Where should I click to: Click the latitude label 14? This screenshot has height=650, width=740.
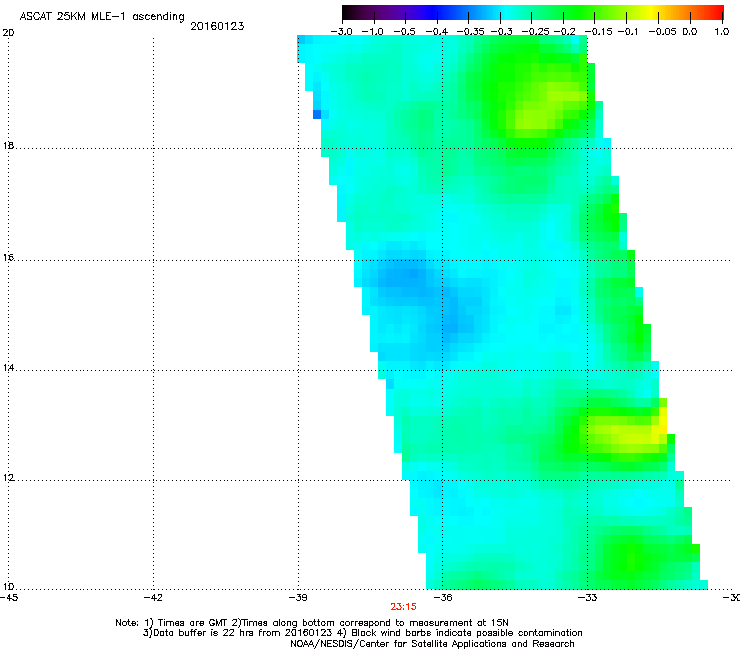pos(8,368)
